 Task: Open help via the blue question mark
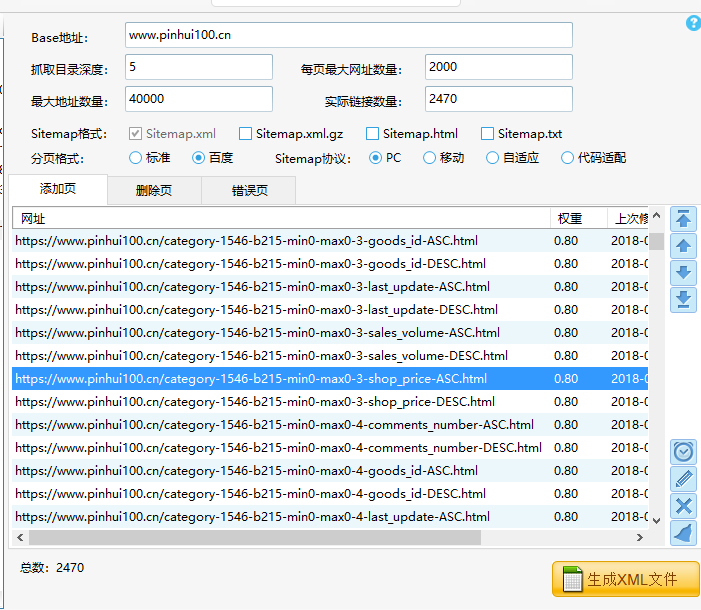[x=693, y=23]
